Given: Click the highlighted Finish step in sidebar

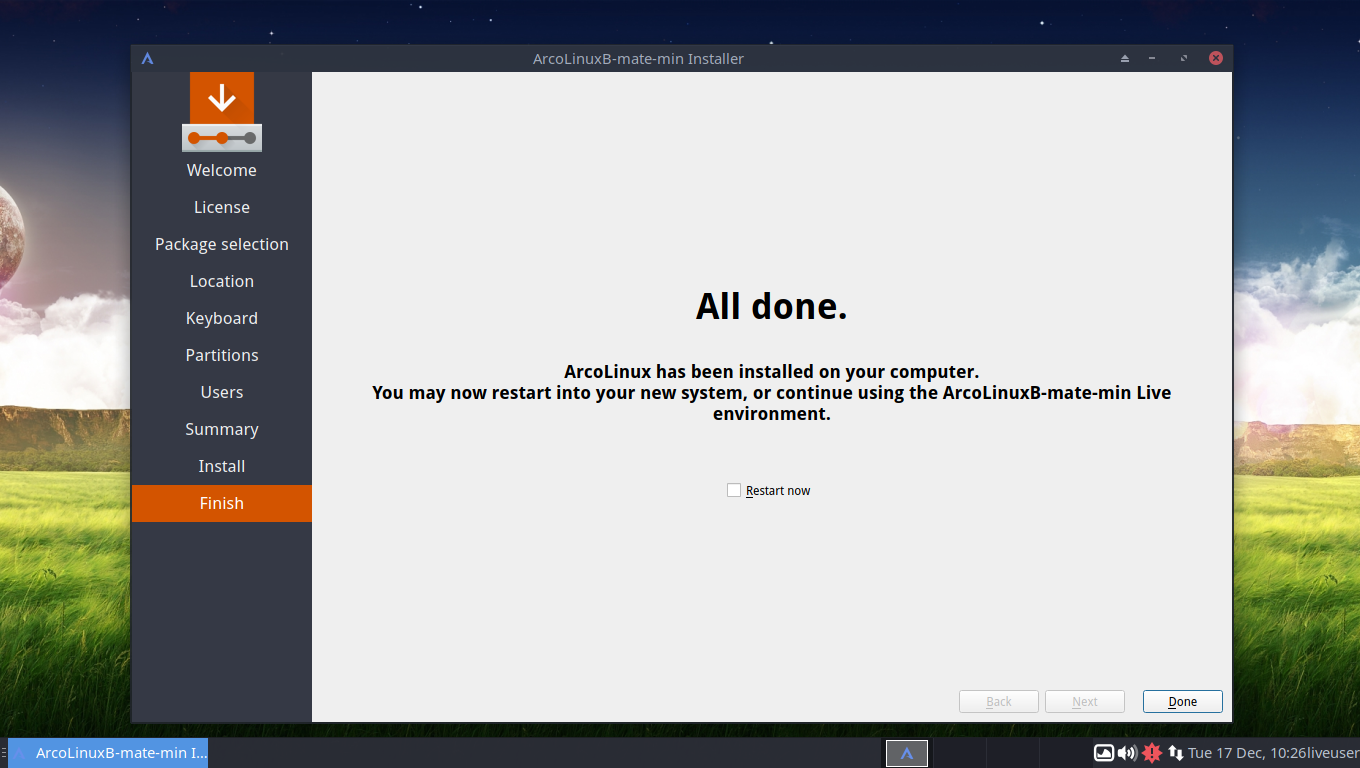Looking at the screenshot, I should [222, 503].
